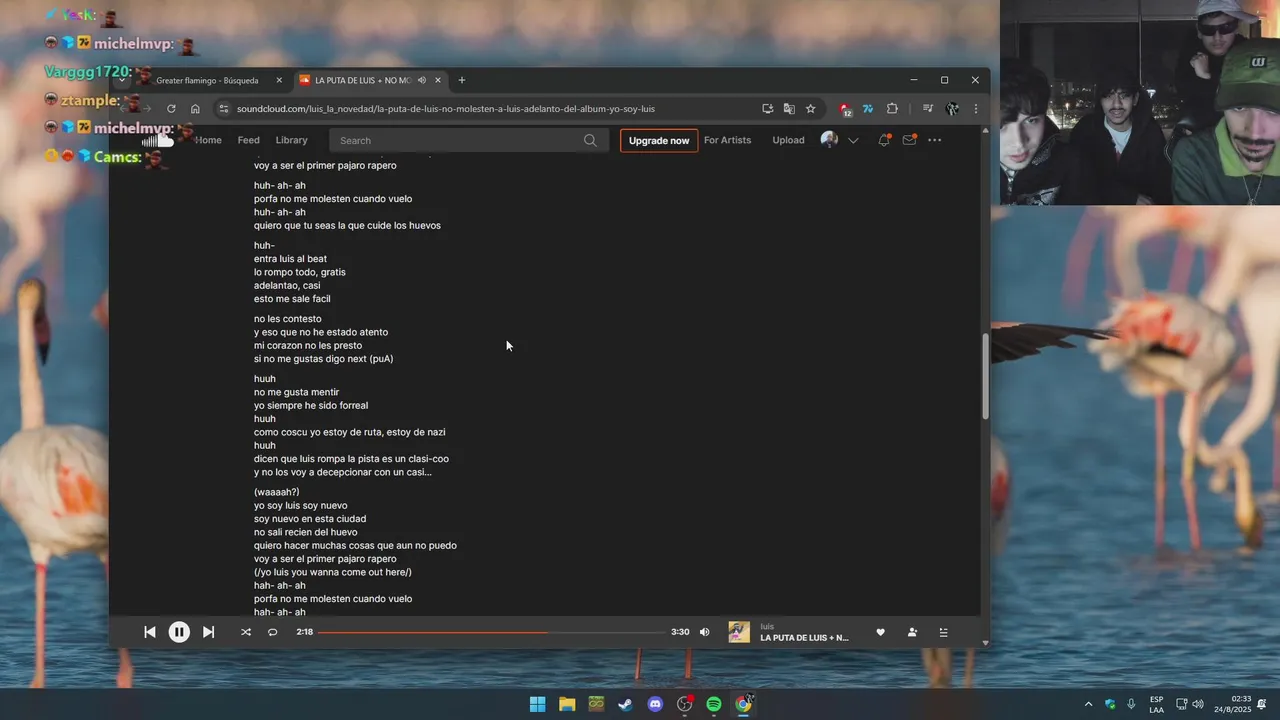Open the ESP LAA language switcher
This screenshot has width=1280, height=720.
(1156, 704)
